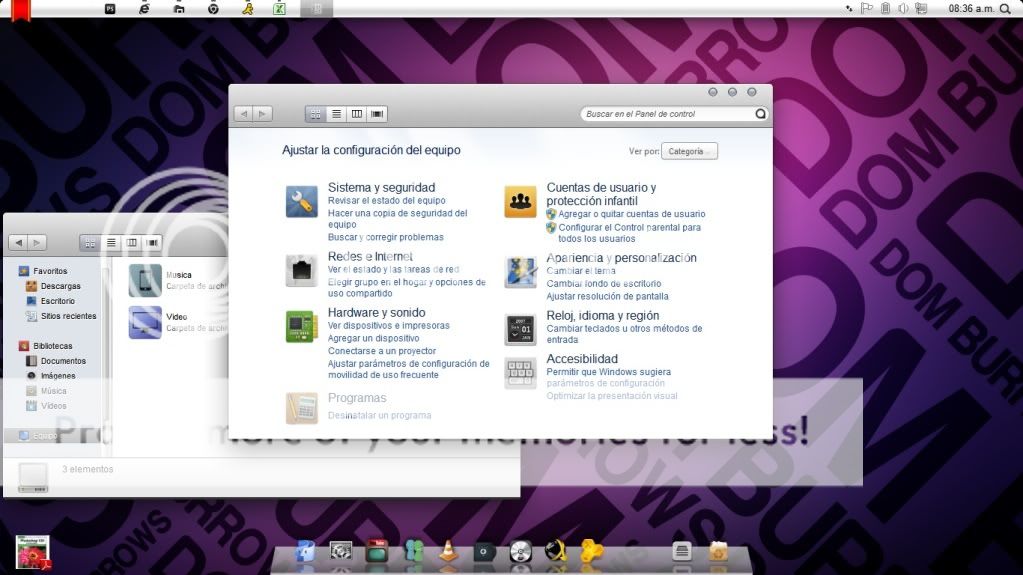
Task: Go forward in the Control Panel window
Action: click(x=262, y=114)
